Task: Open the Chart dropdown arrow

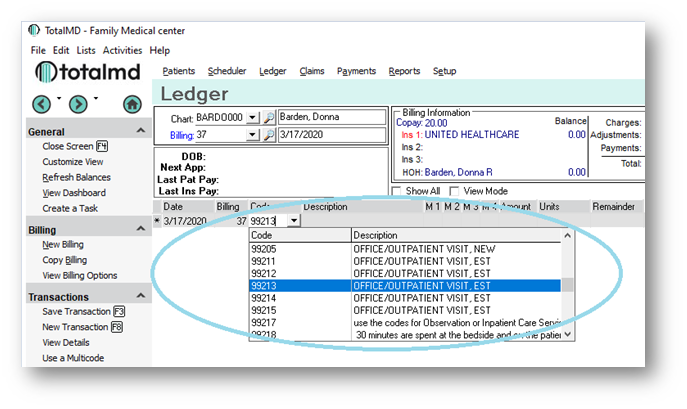Action: (252, 118)
